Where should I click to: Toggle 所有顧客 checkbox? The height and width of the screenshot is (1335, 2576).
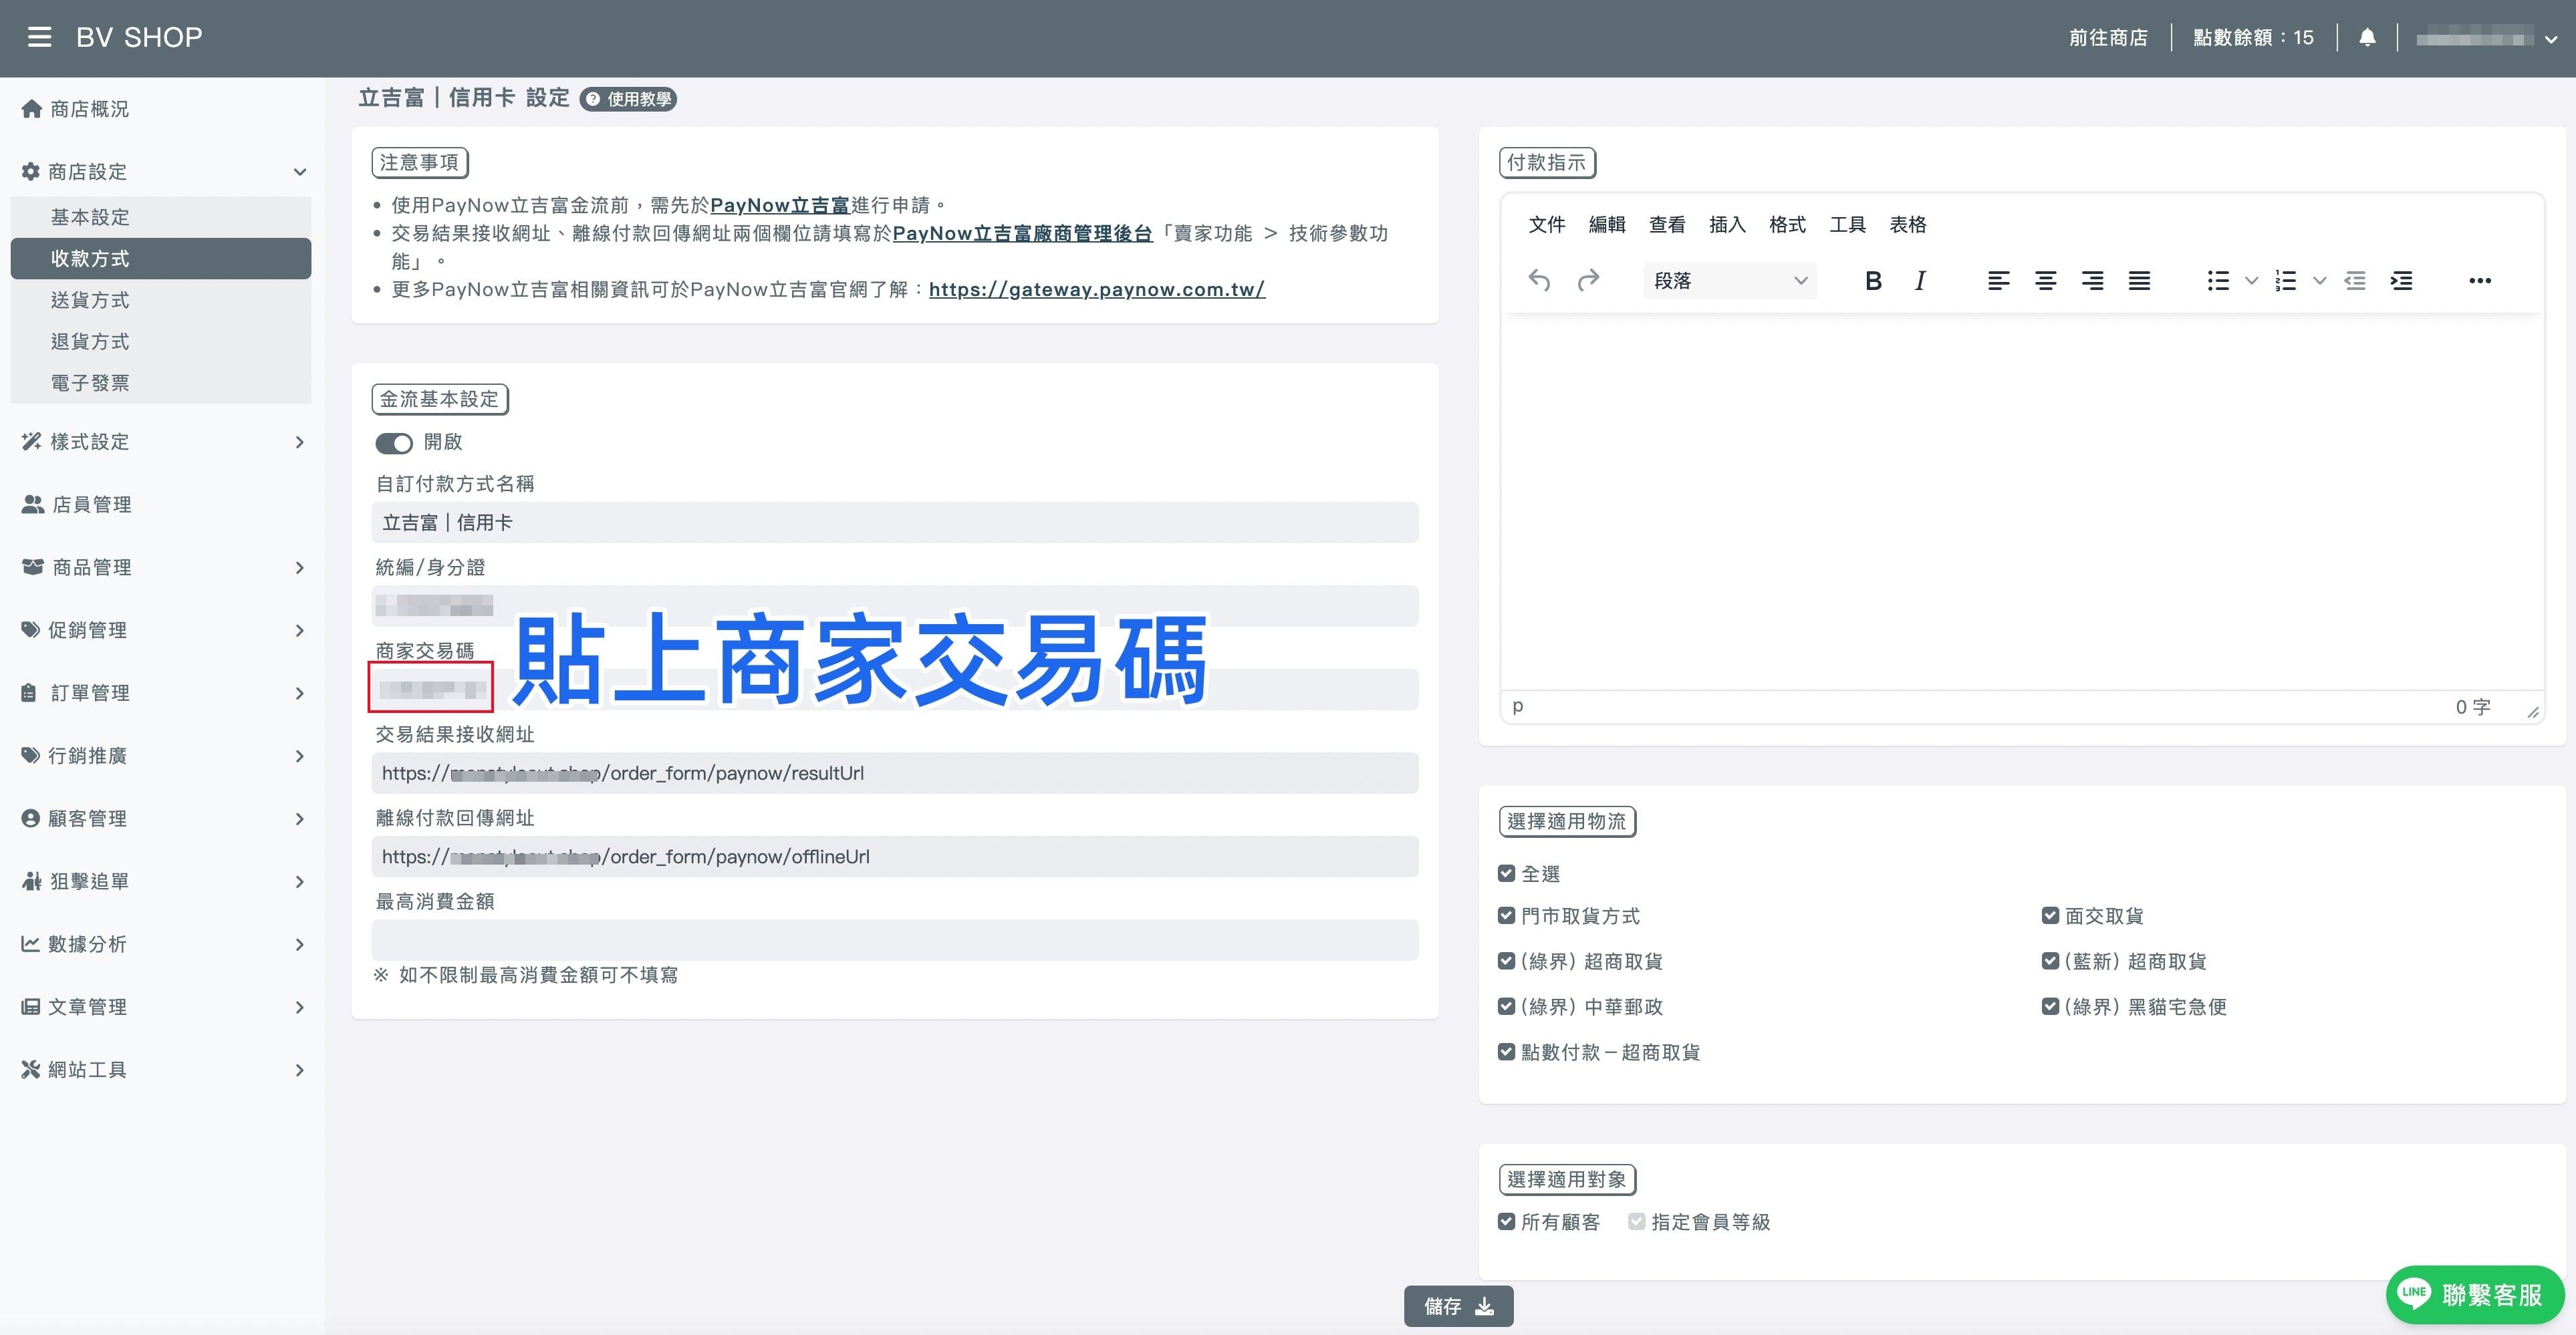pyautogui.click(x=1506, y=1222)
